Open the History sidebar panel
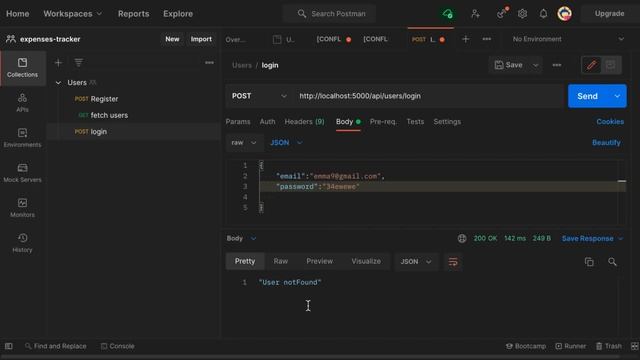 pyautogui.click(x=22, y=243)
